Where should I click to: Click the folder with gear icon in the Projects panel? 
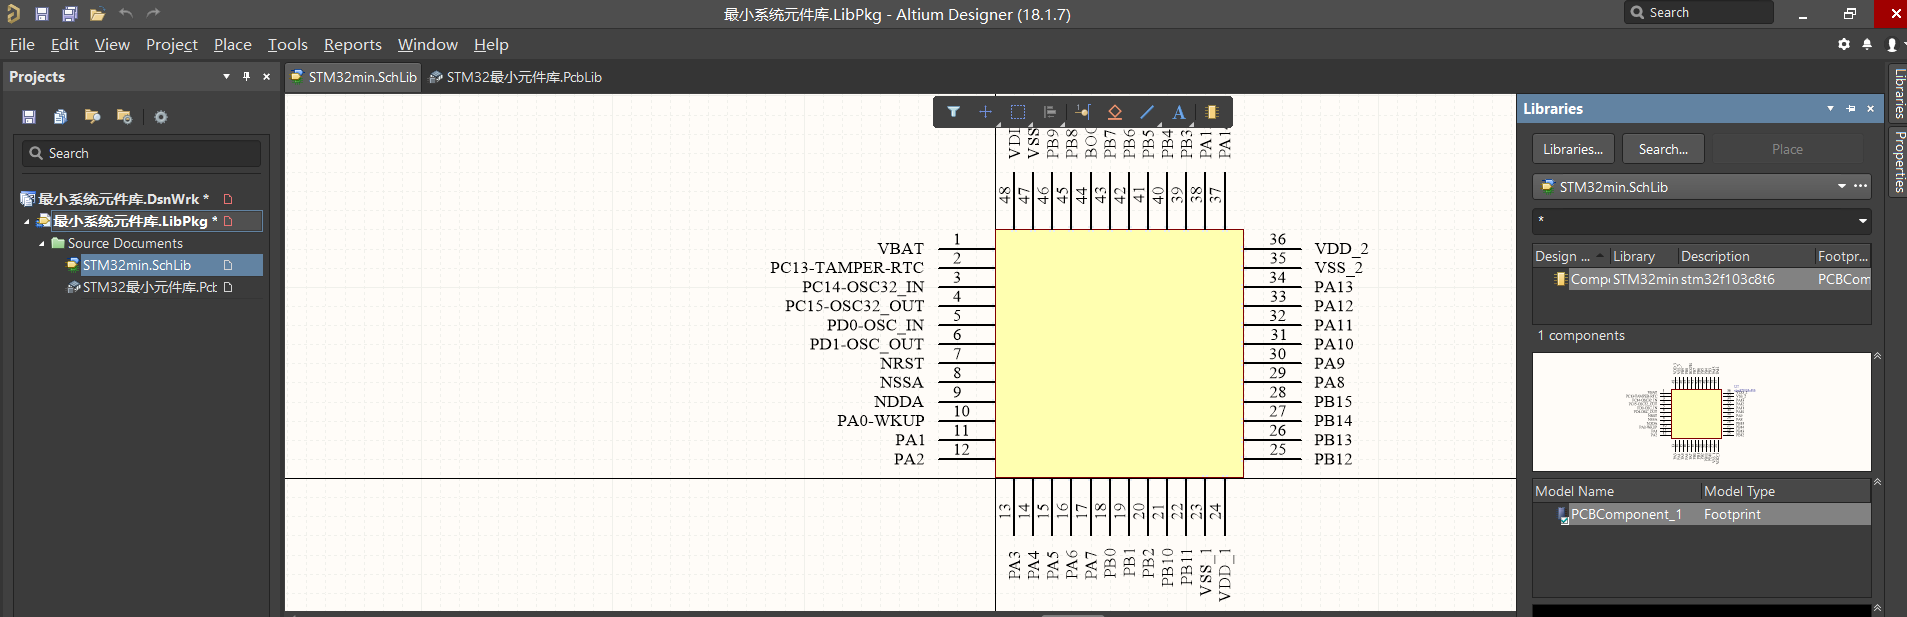click(x=124, y=117)
